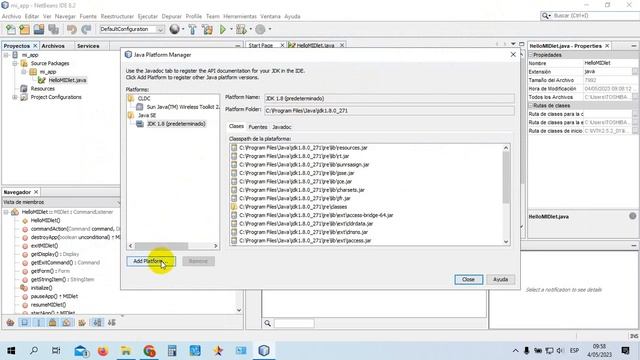640x360 pixels.
Task: Toggle Show Static Members in Navigator
Action: pyautogui.click(x=39, y=322)
